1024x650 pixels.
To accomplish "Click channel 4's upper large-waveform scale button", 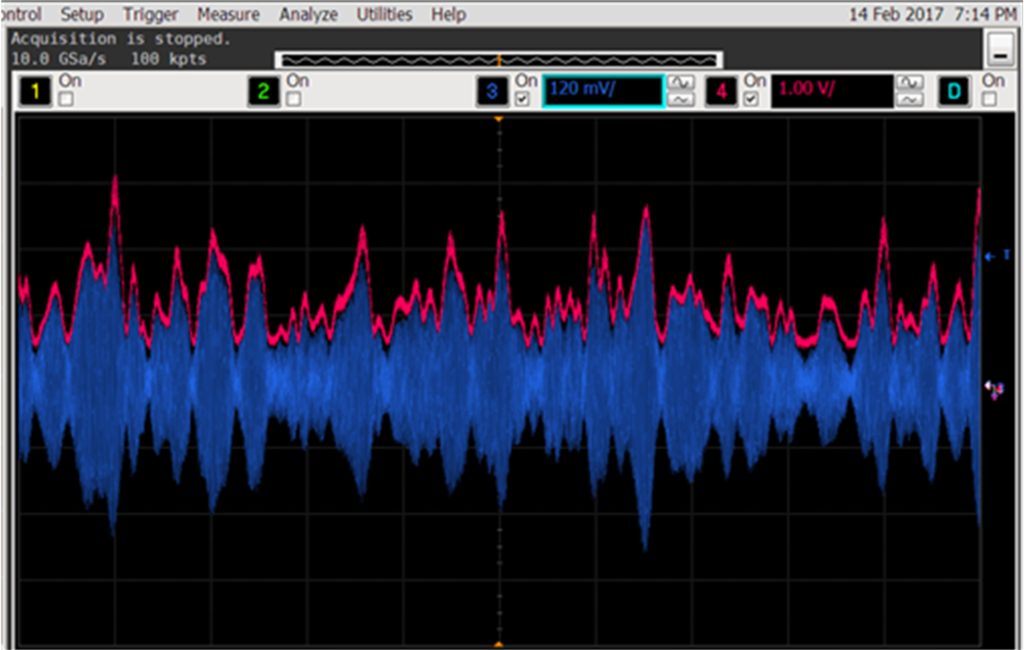I will [909, 82].
